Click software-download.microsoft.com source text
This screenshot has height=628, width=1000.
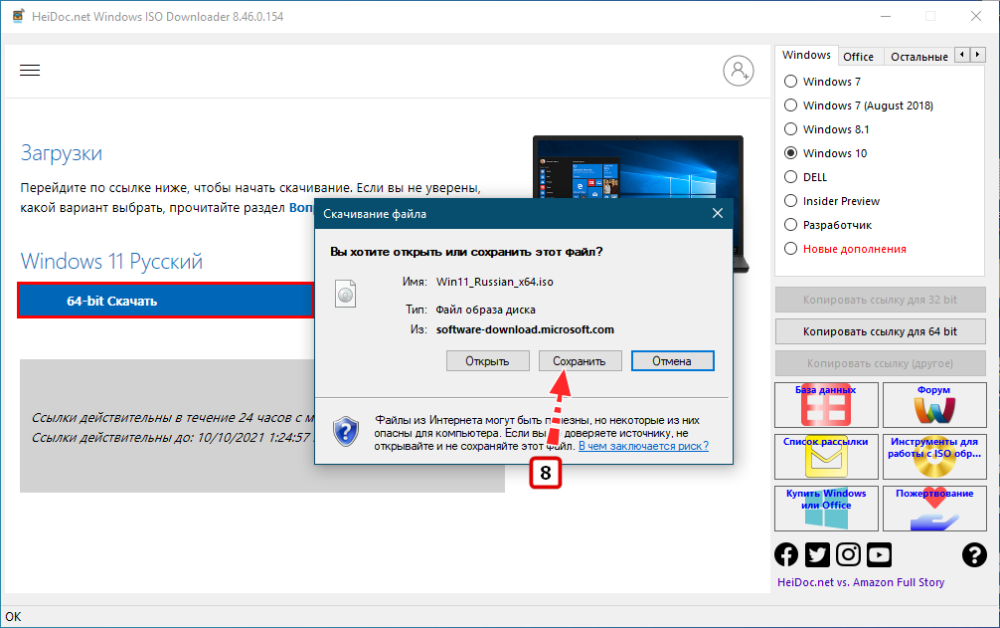coord(525,330)
